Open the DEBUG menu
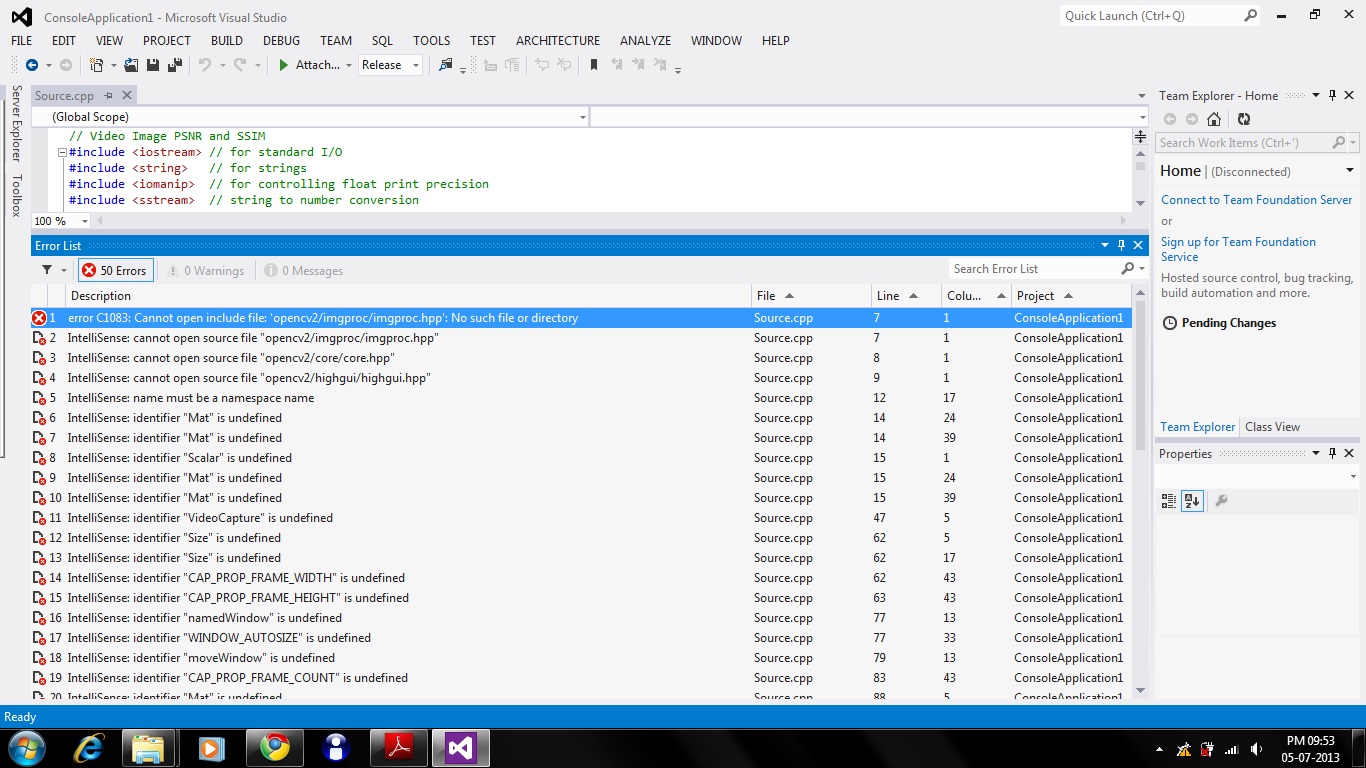Viewport: 1366px width, 768px height. pyautogui.click(x=281, y=40)
